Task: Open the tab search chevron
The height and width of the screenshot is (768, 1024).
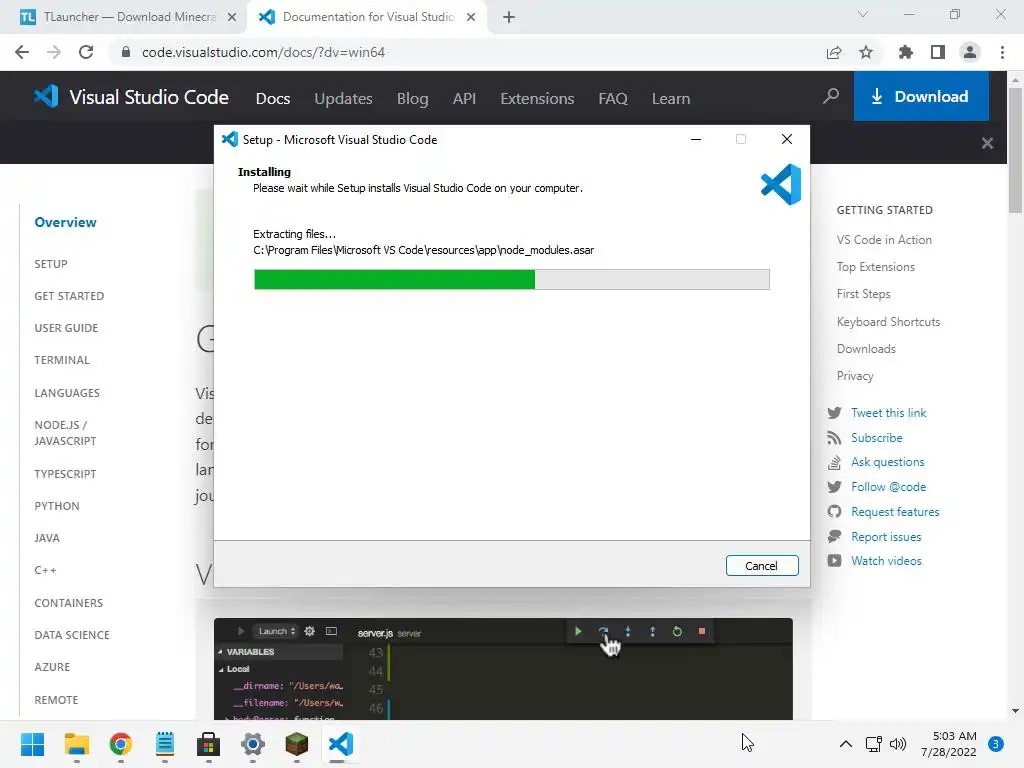Action: point(863,14)
